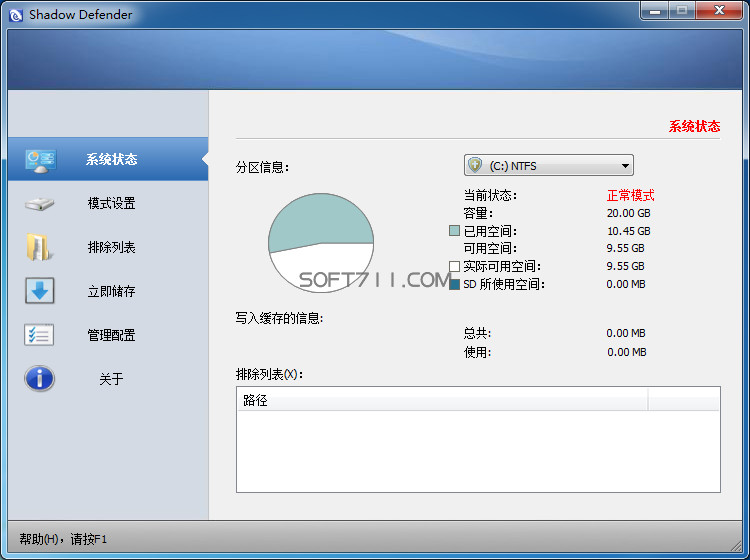Click the 实际可用空间 white color swatch
750x560 pixels.
[454, 266]
